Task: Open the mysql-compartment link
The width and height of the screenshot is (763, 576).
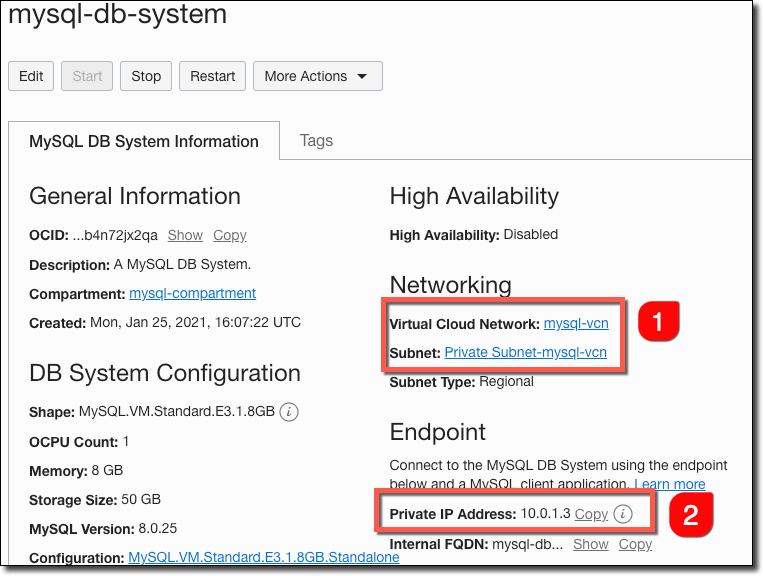Action: pos(192,294)
